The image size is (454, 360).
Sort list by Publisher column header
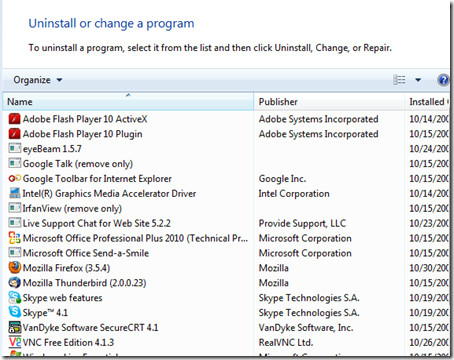329,102
